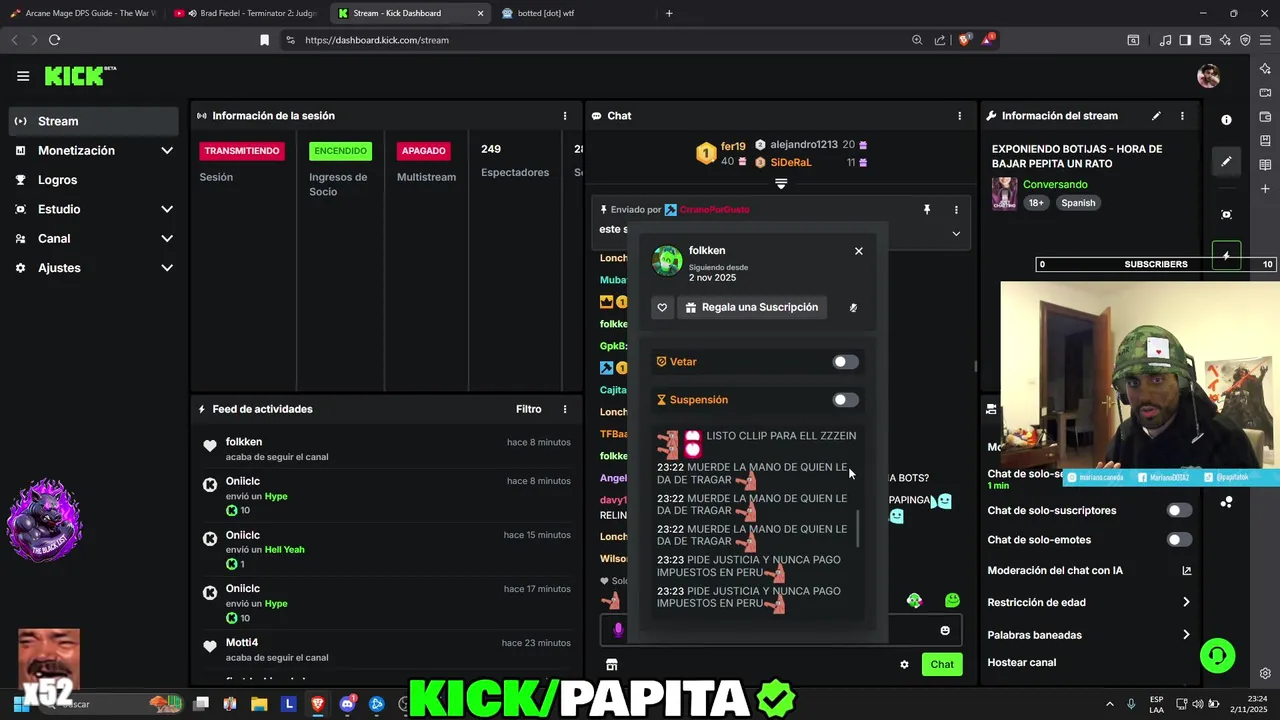1280x720 pixels.
Task: Show hidden system tray icons
Action: [1109, 704]
